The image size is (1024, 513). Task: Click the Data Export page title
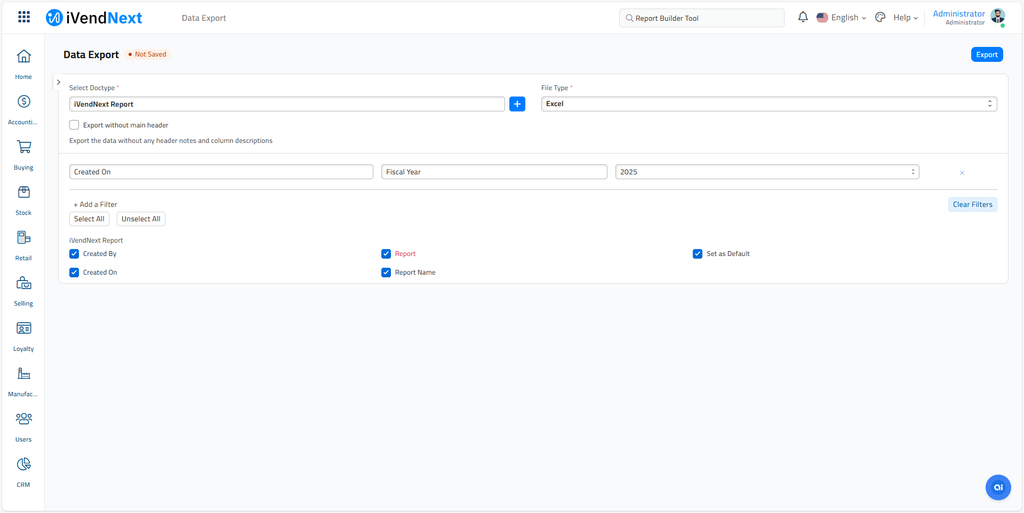91,55
